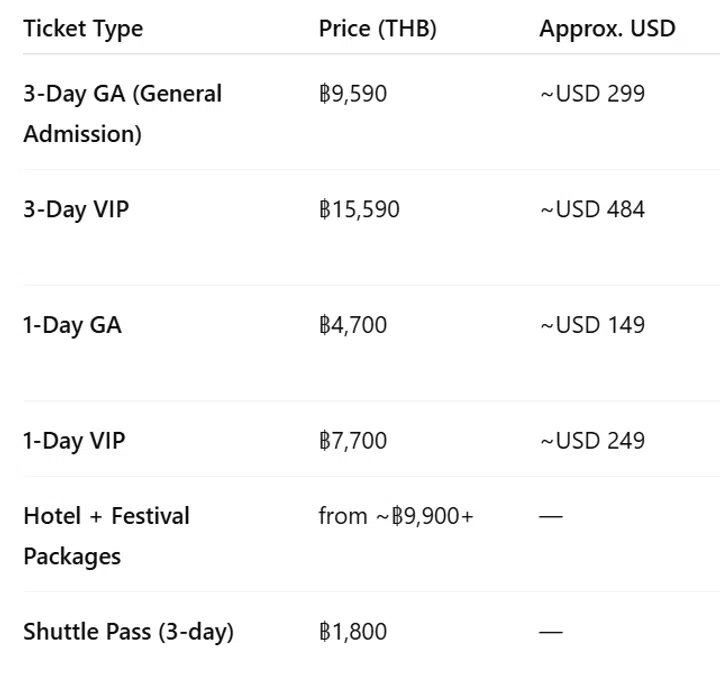Click the USD dash in Shuttle Pass row

(551, 632)
